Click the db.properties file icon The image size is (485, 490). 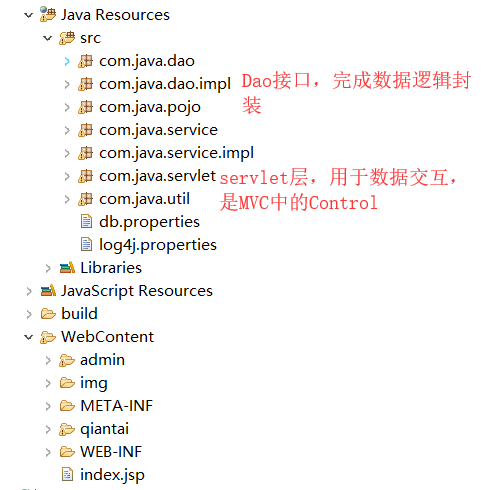tap(86, 222)
